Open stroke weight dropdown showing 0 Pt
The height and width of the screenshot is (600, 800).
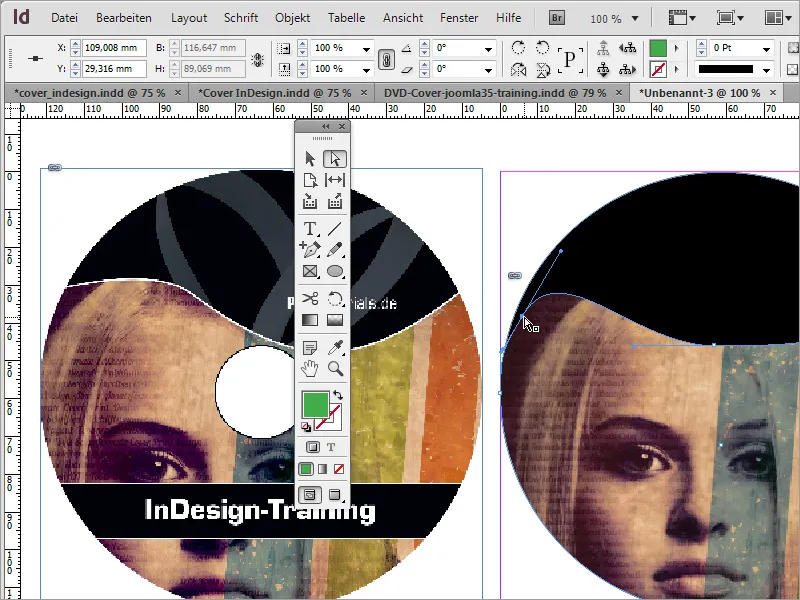pos(766,49)
